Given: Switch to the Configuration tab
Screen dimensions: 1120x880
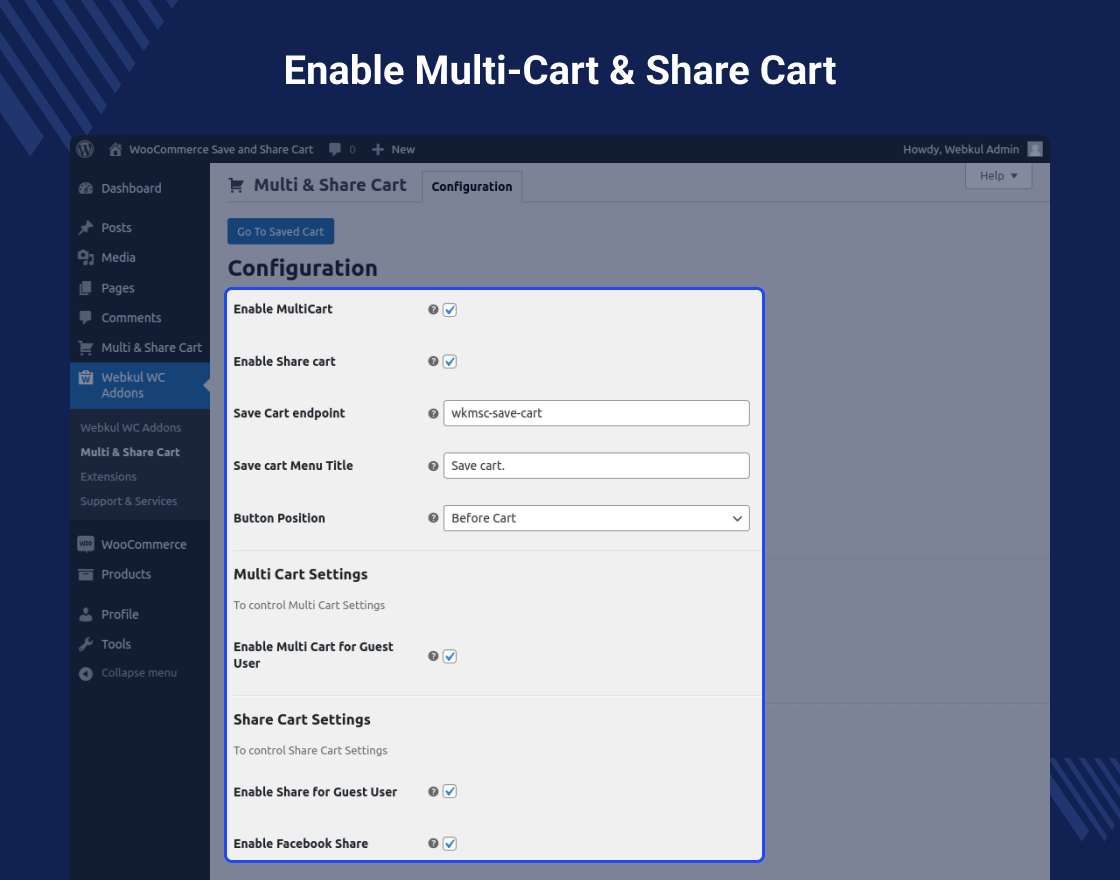Looking at the screenshot, I should click(x=472, y=186).
